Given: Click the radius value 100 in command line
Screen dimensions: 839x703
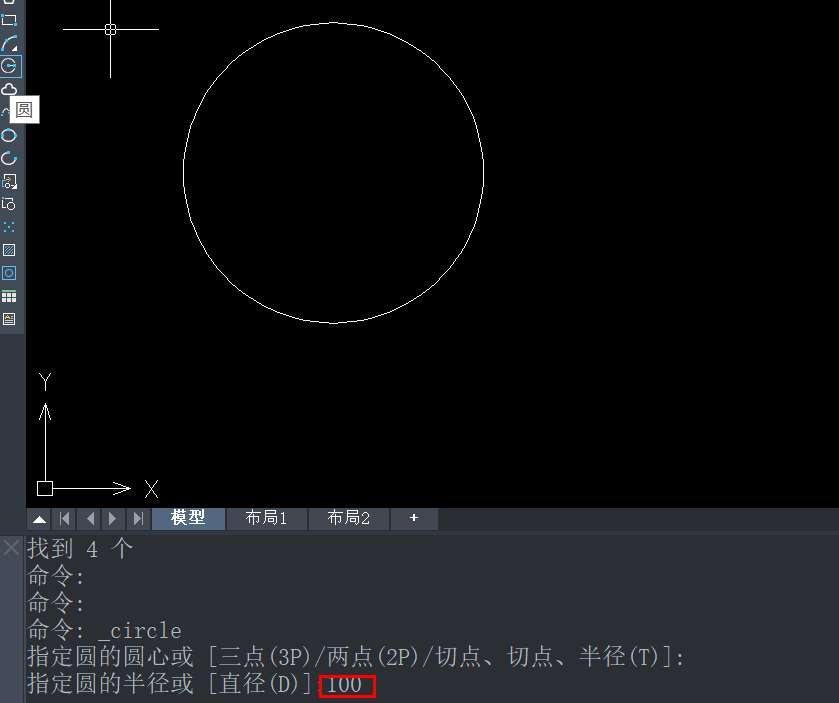Looking at the screenshot, I should pyautogui.click(x=345, y=685).
